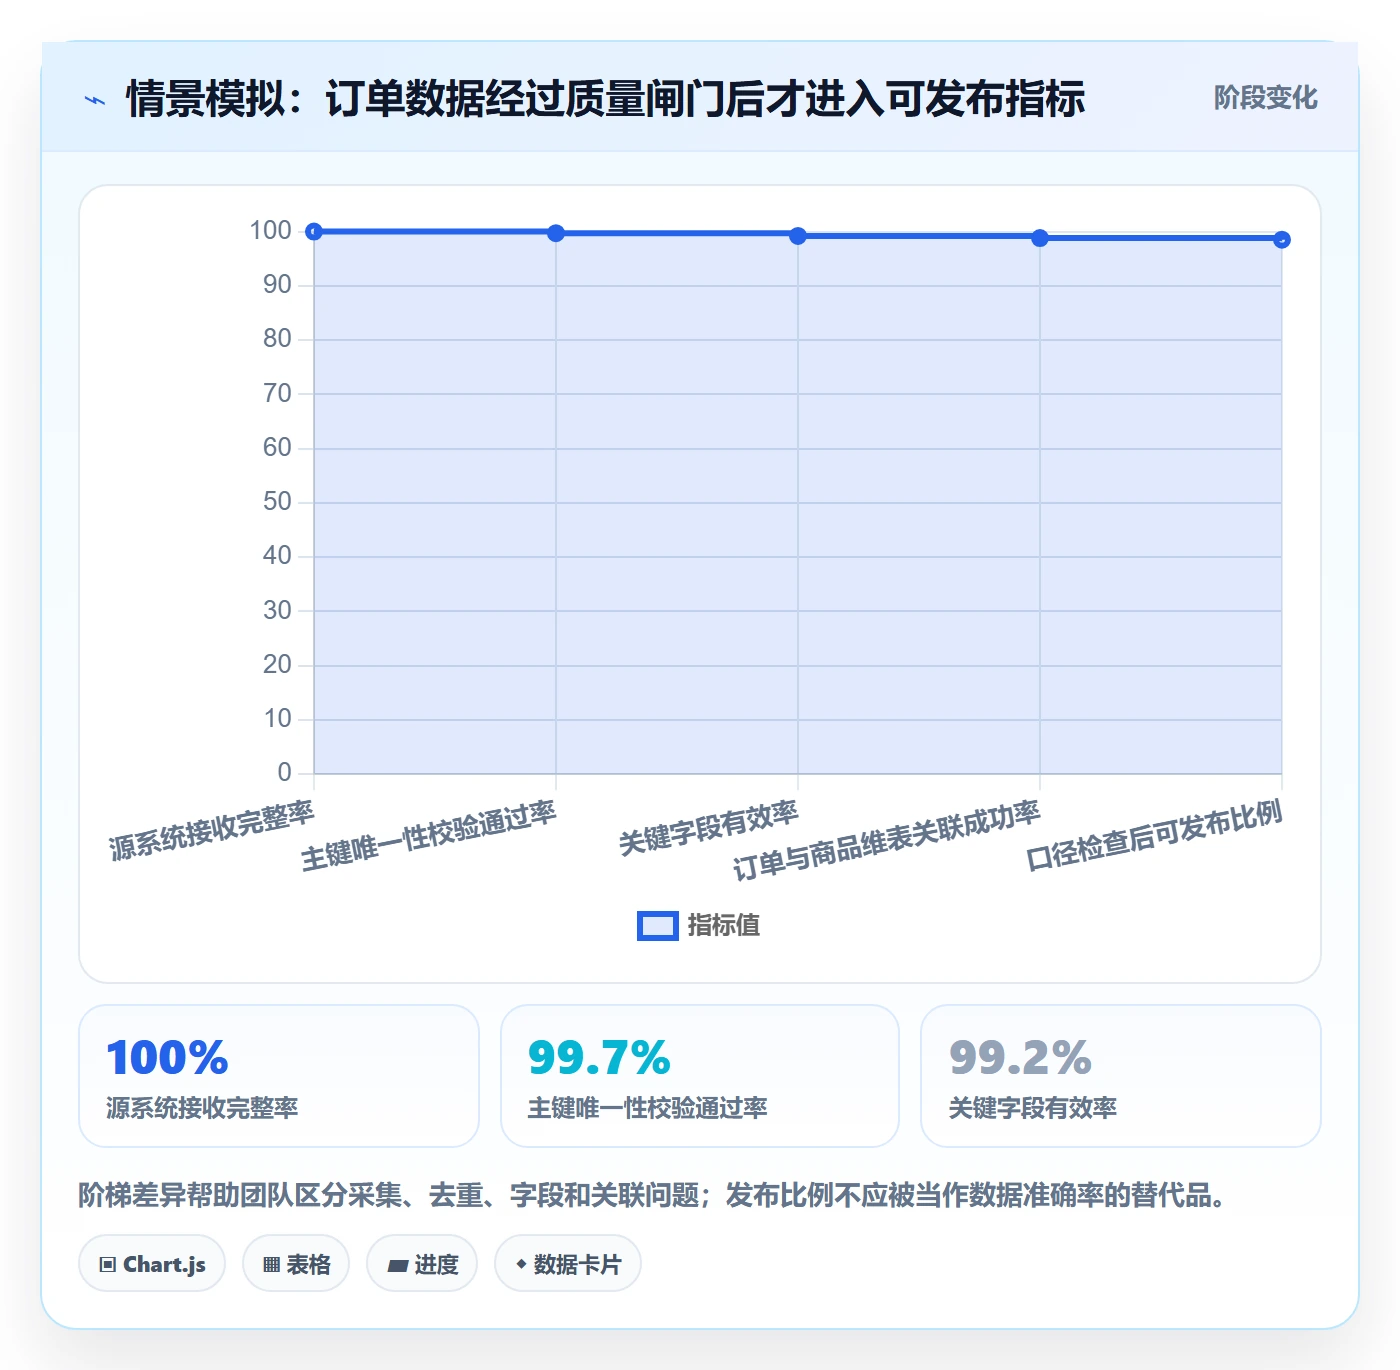This screenshot has height=1370, width=1400.
Task: Click the 0 y-axis tick label
Action: tap(285, 773)
